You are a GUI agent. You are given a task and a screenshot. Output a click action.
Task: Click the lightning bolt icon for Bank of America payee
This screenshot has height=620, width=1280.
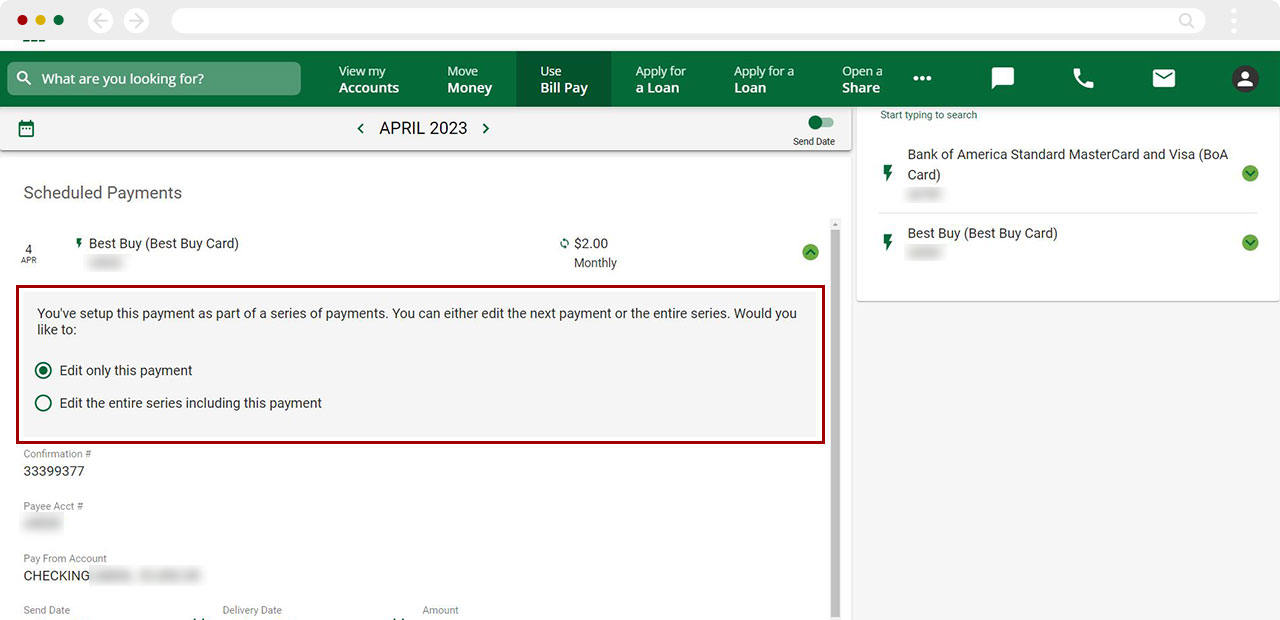(x=887, y=174)
